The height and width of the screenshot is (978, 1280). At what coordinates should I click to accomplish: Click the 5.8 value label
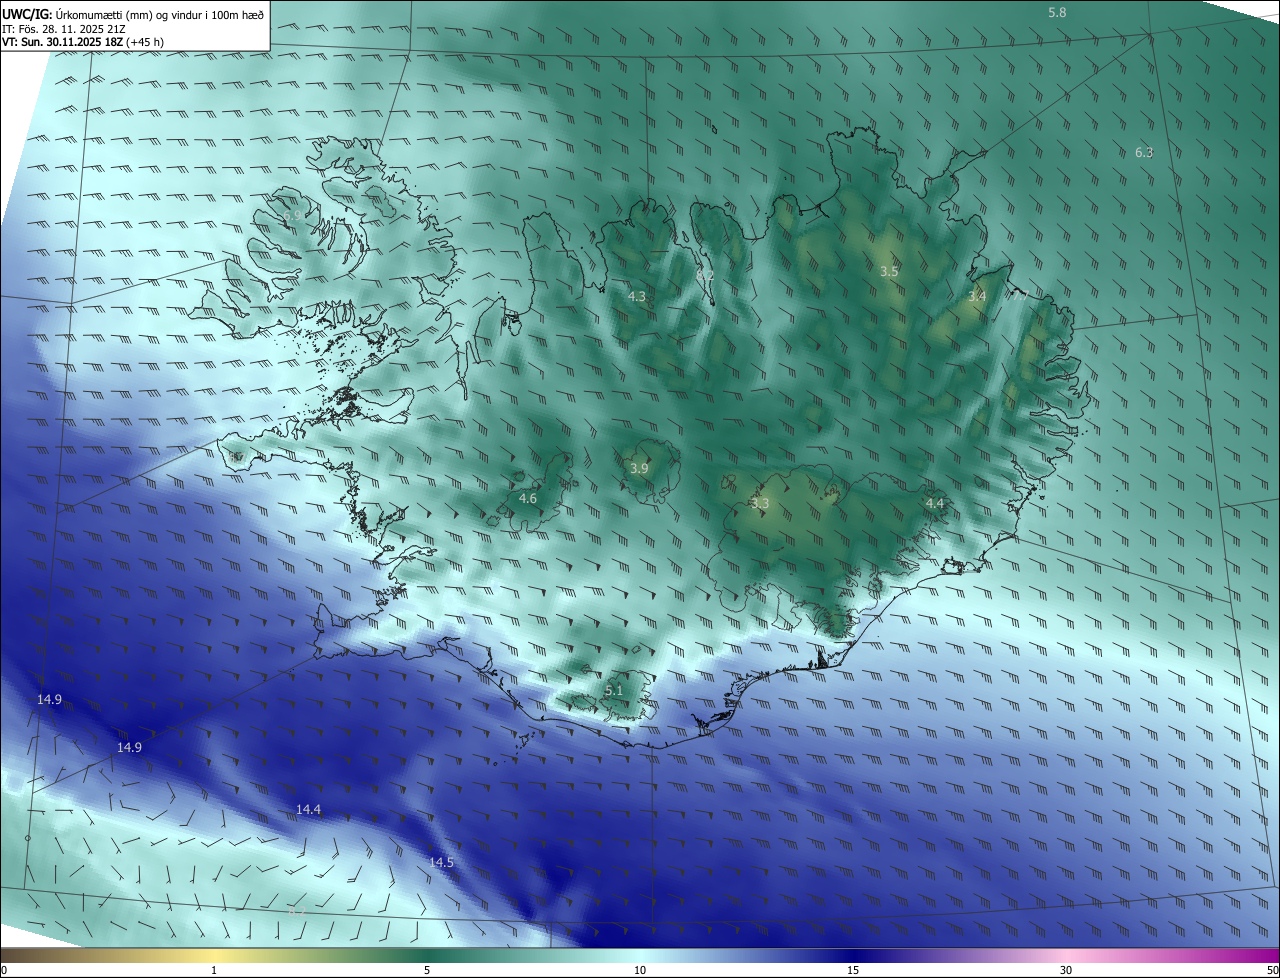[1057, 12]
